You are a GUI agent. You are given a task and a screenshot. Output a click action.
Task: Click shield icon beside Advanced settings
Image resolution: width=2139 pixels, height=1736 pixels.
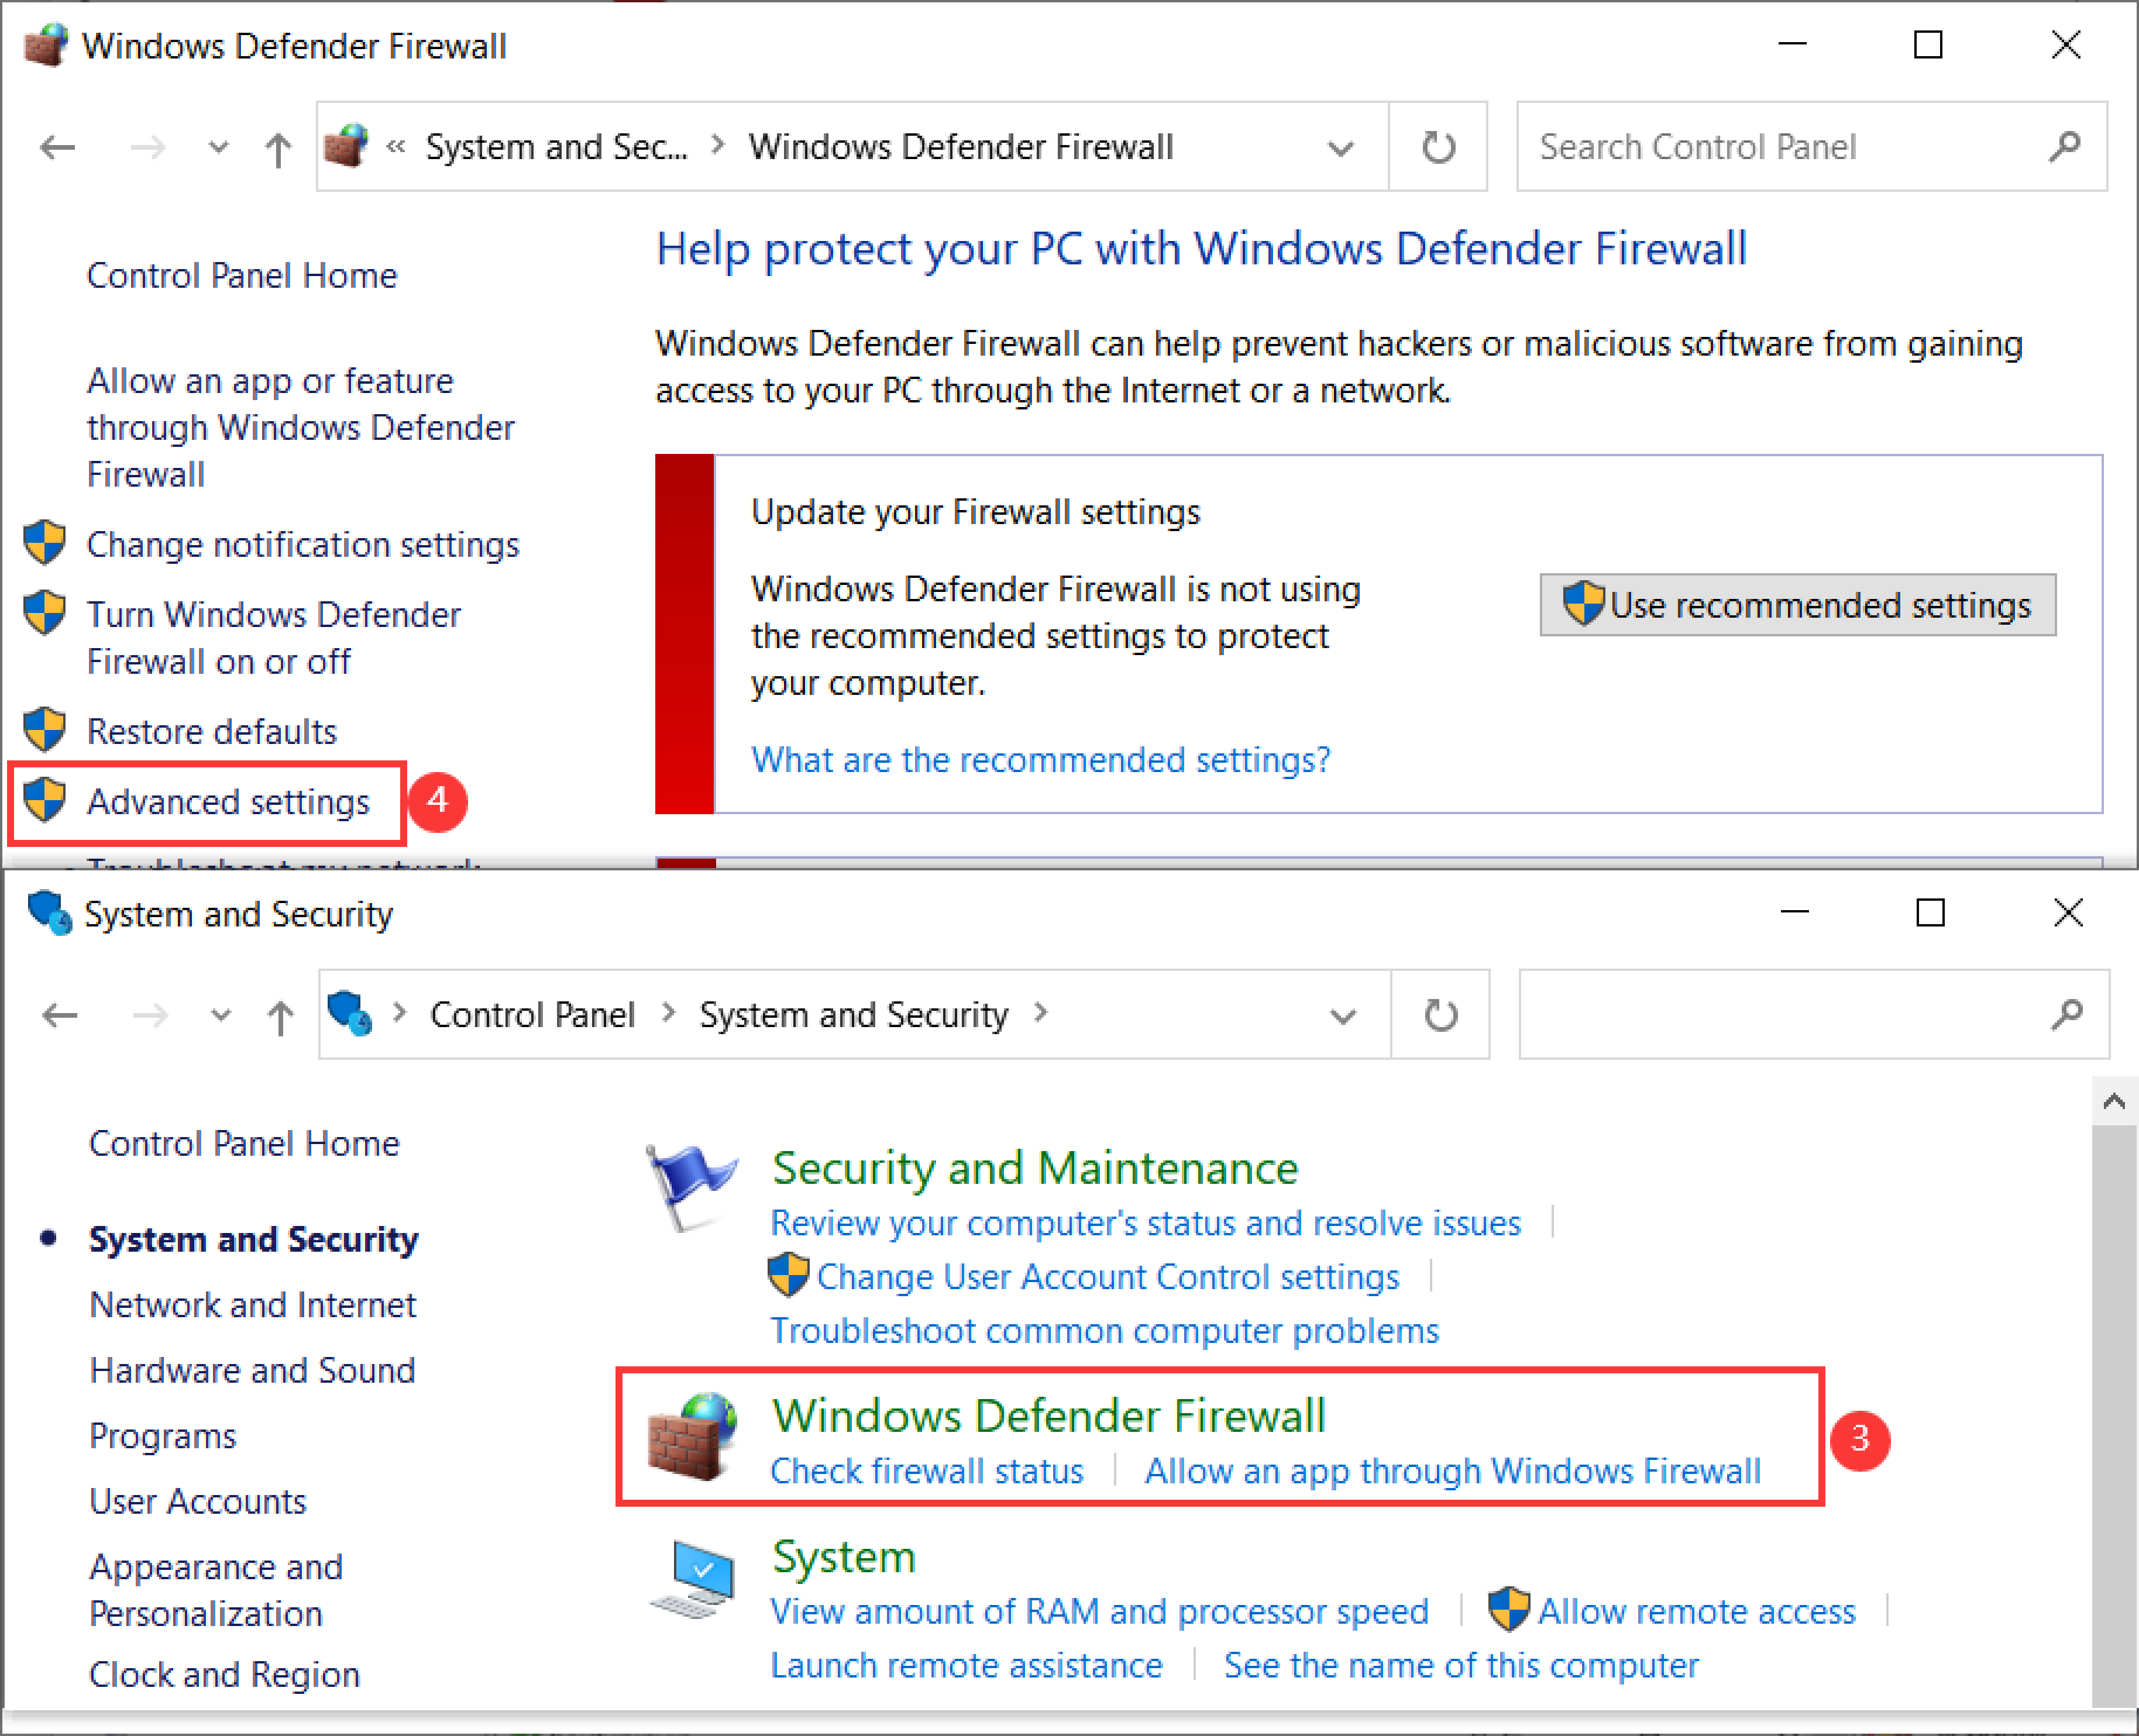45,800
